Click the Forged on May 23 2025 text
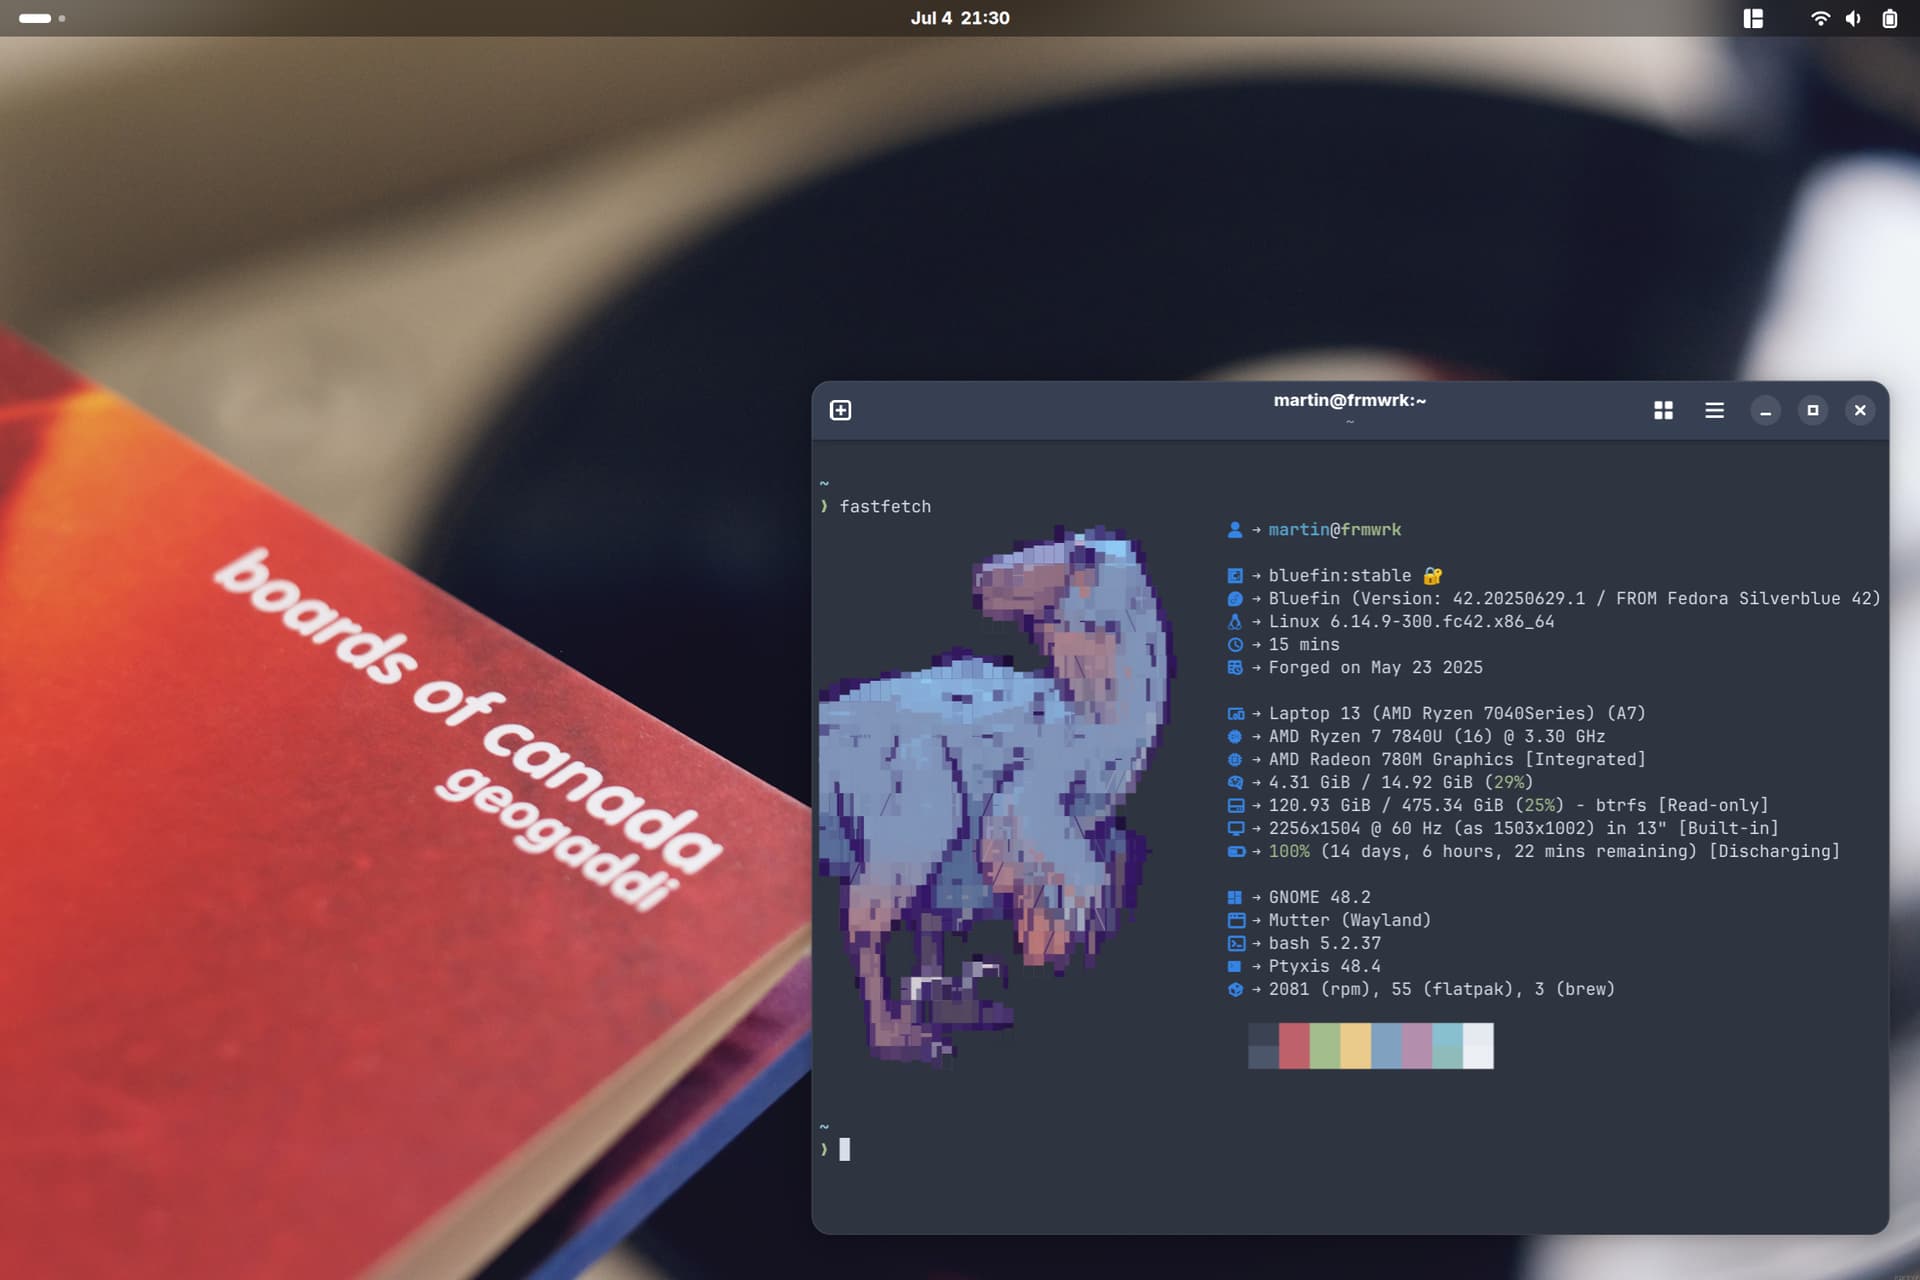The image size is (1920, 1280). pyautogui.click(x=1375, y=668)
